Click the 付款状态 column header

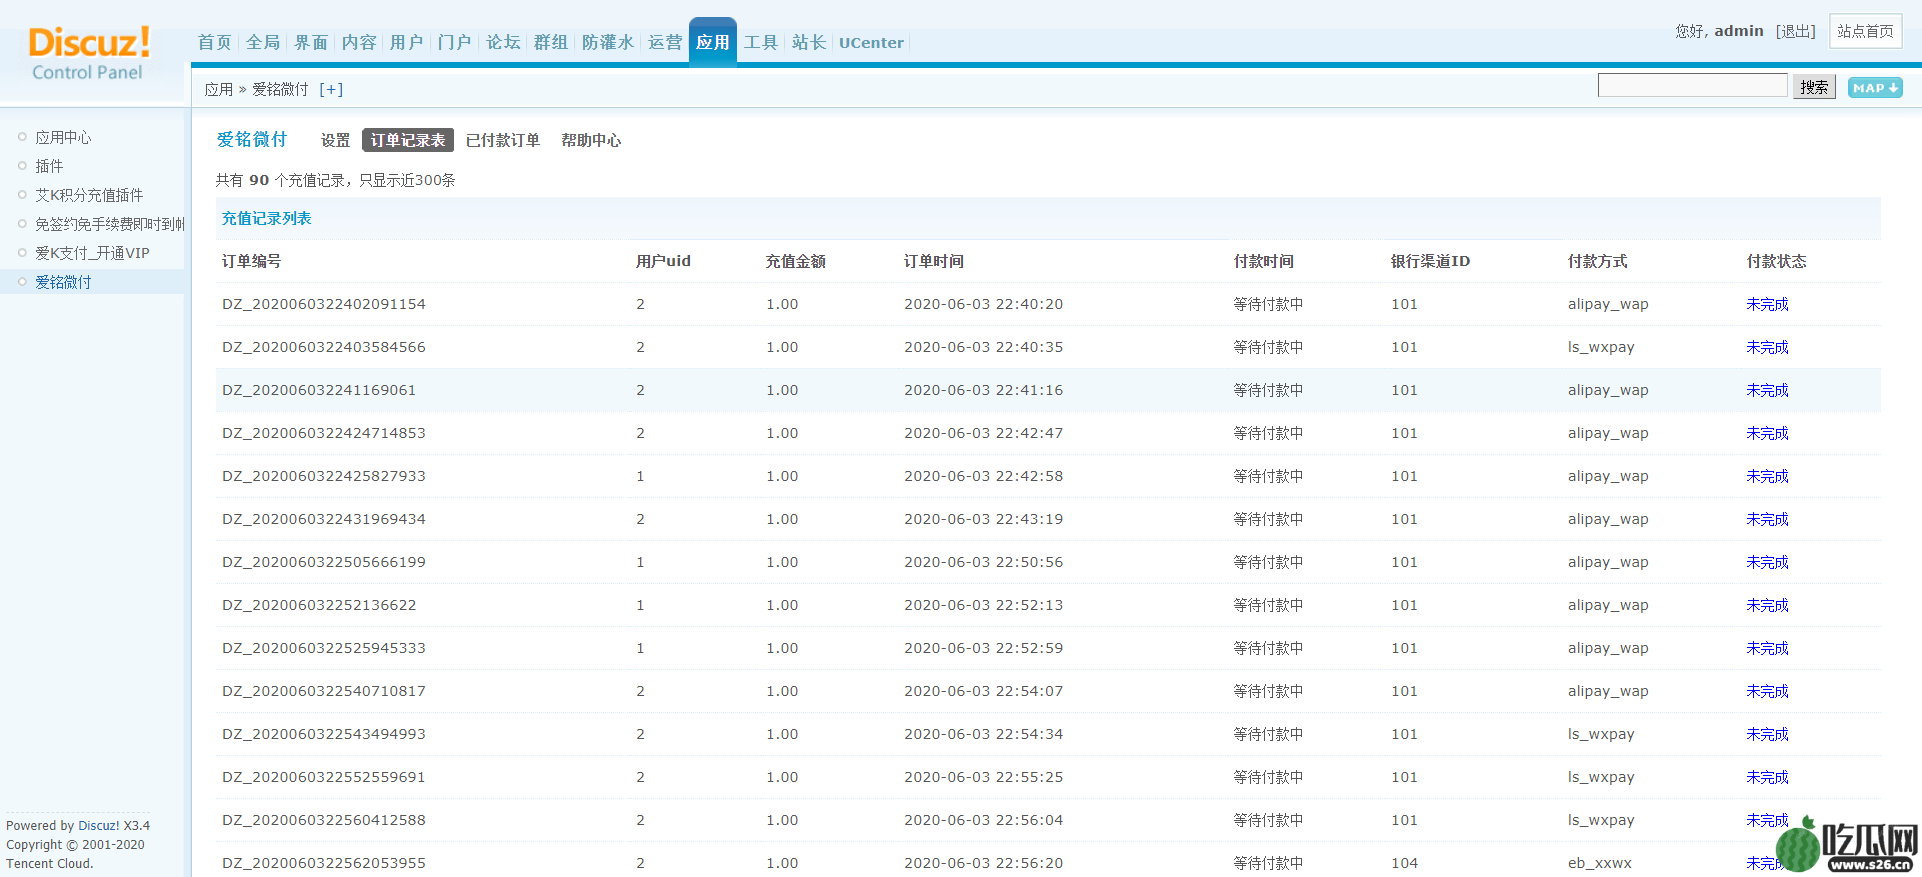coord(1776,261)
